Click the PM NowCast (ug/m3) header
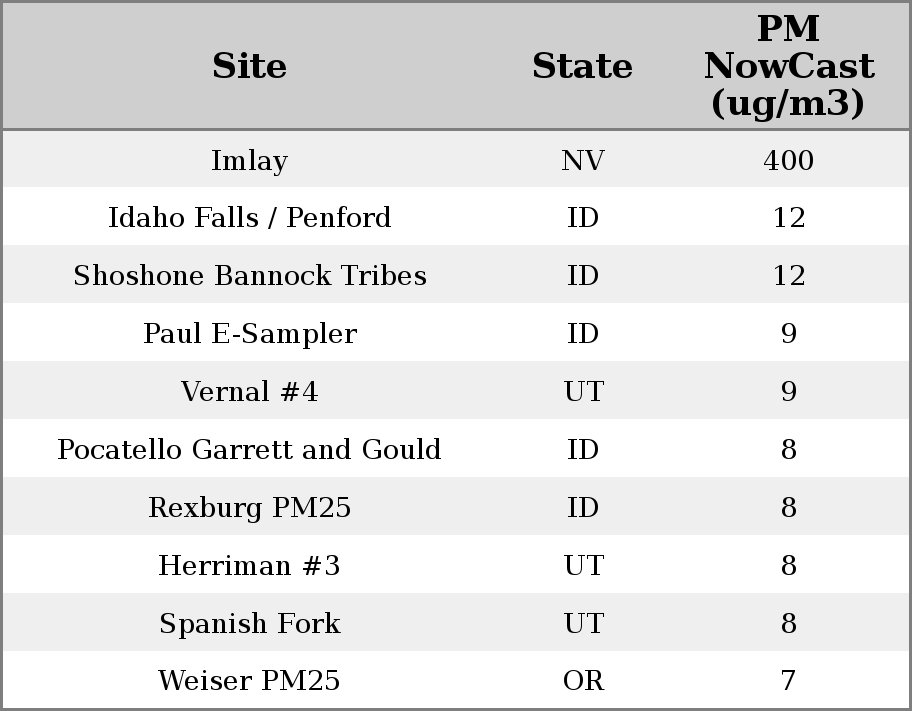Screen dimensions: 912x711 pyautogui.click(x=788, y=67)
